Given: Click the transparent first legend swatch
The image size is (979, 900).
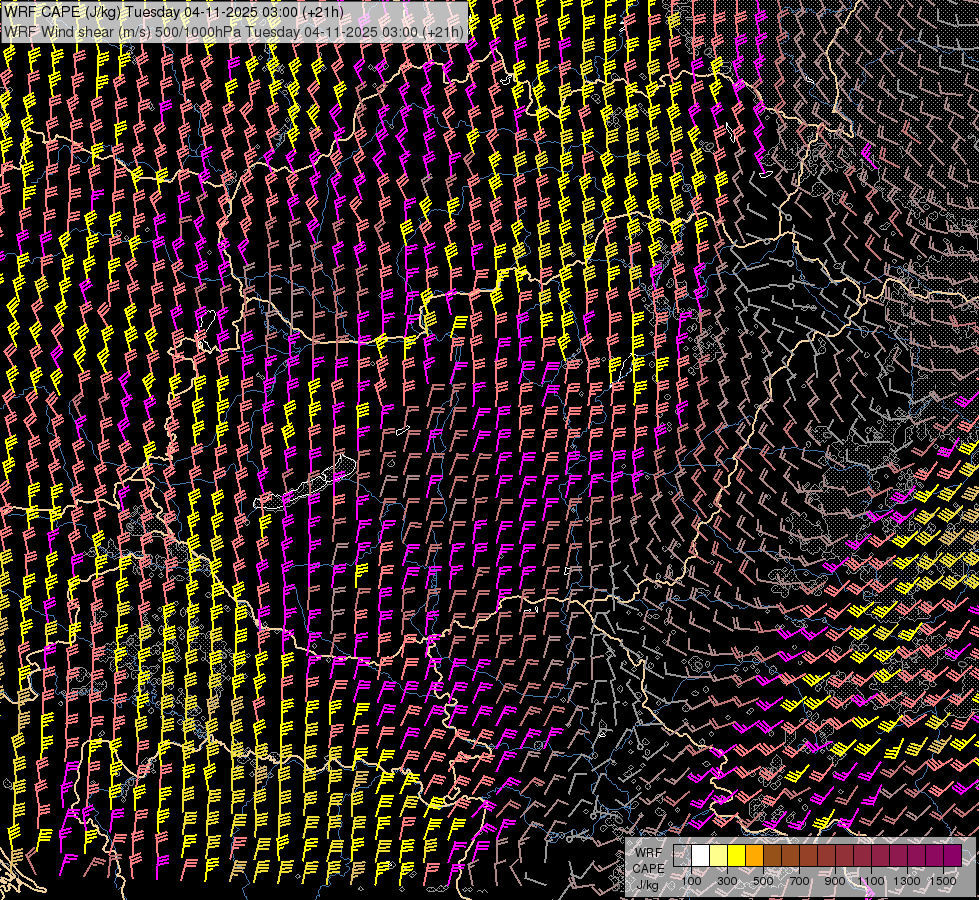Looking at the screenshot, I should [682, 855].
